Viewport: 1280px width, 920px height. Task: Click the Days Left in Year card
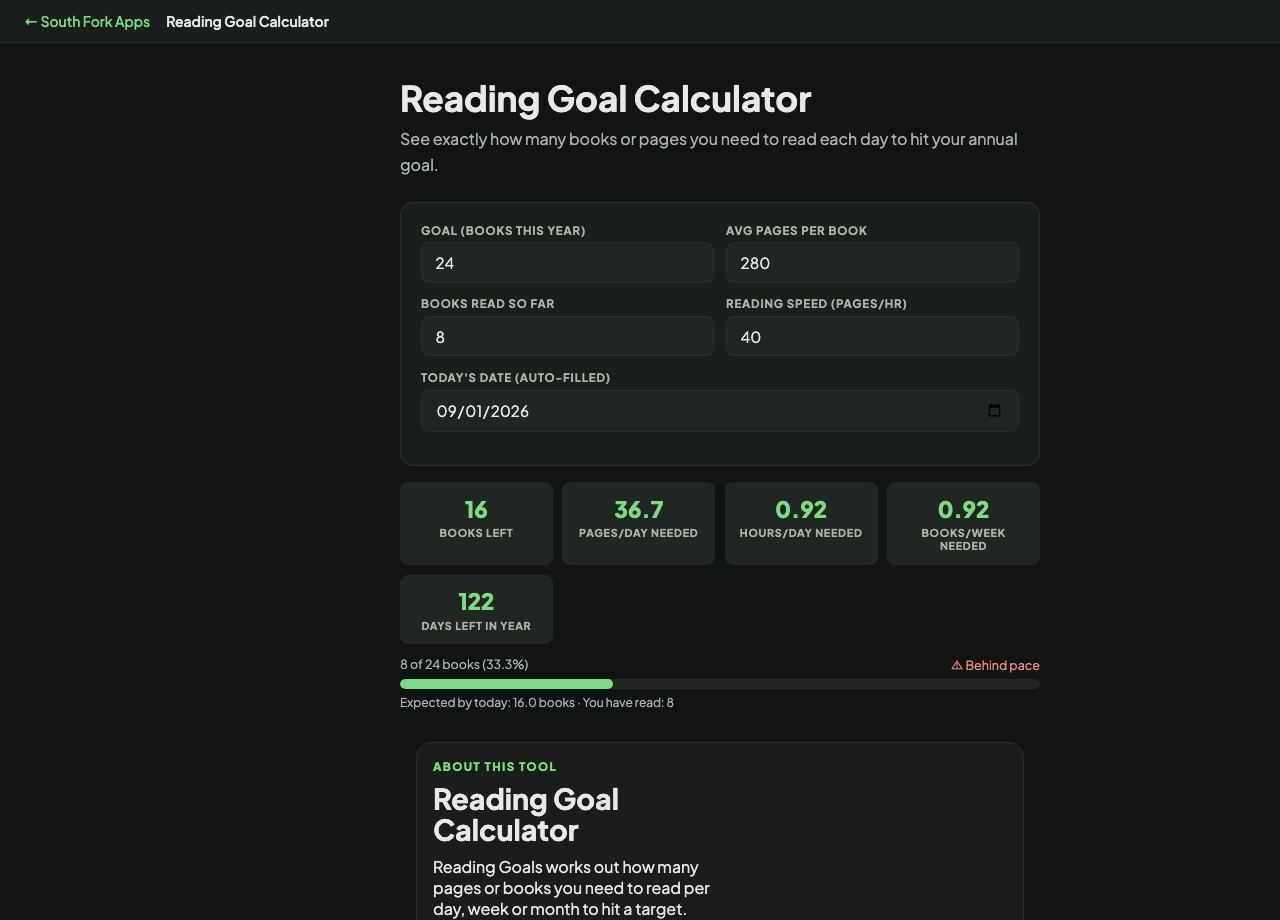pyautogui.click(x=476, y=609)
